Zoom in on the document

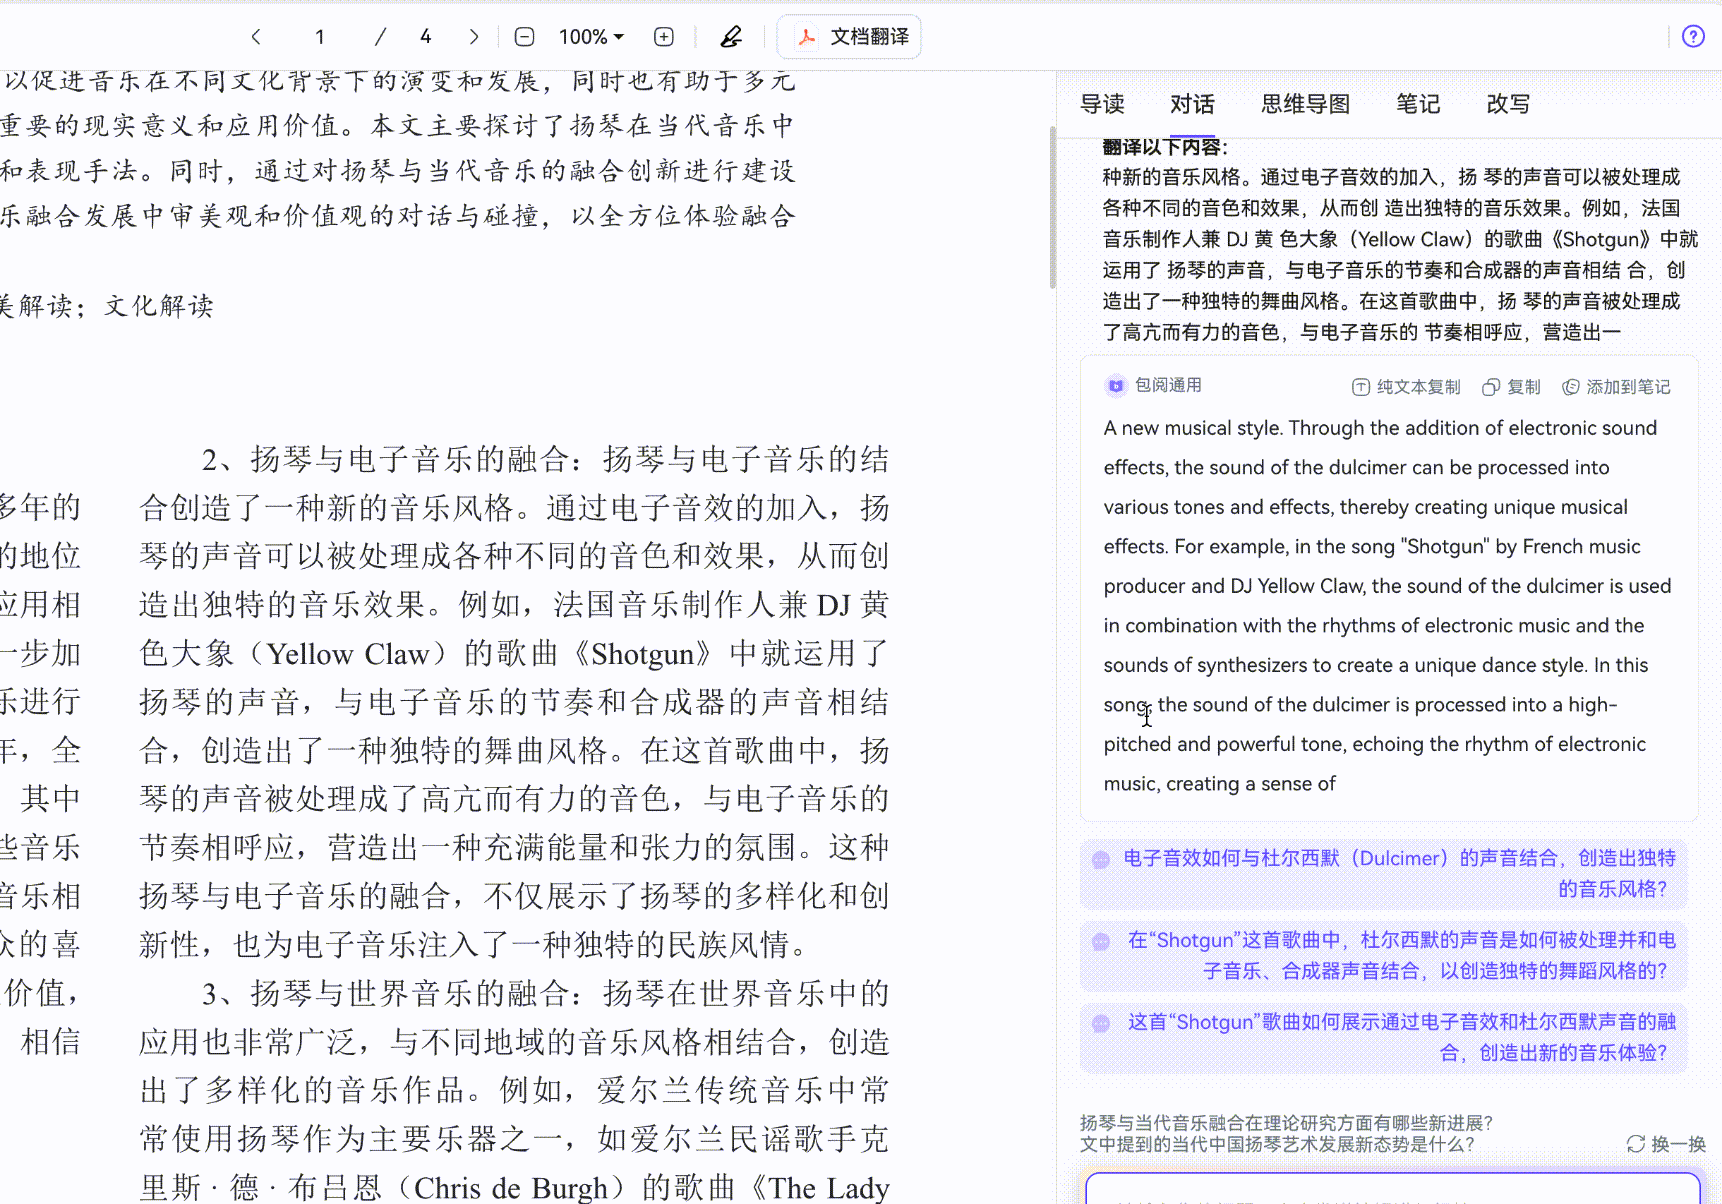[663, 36]
